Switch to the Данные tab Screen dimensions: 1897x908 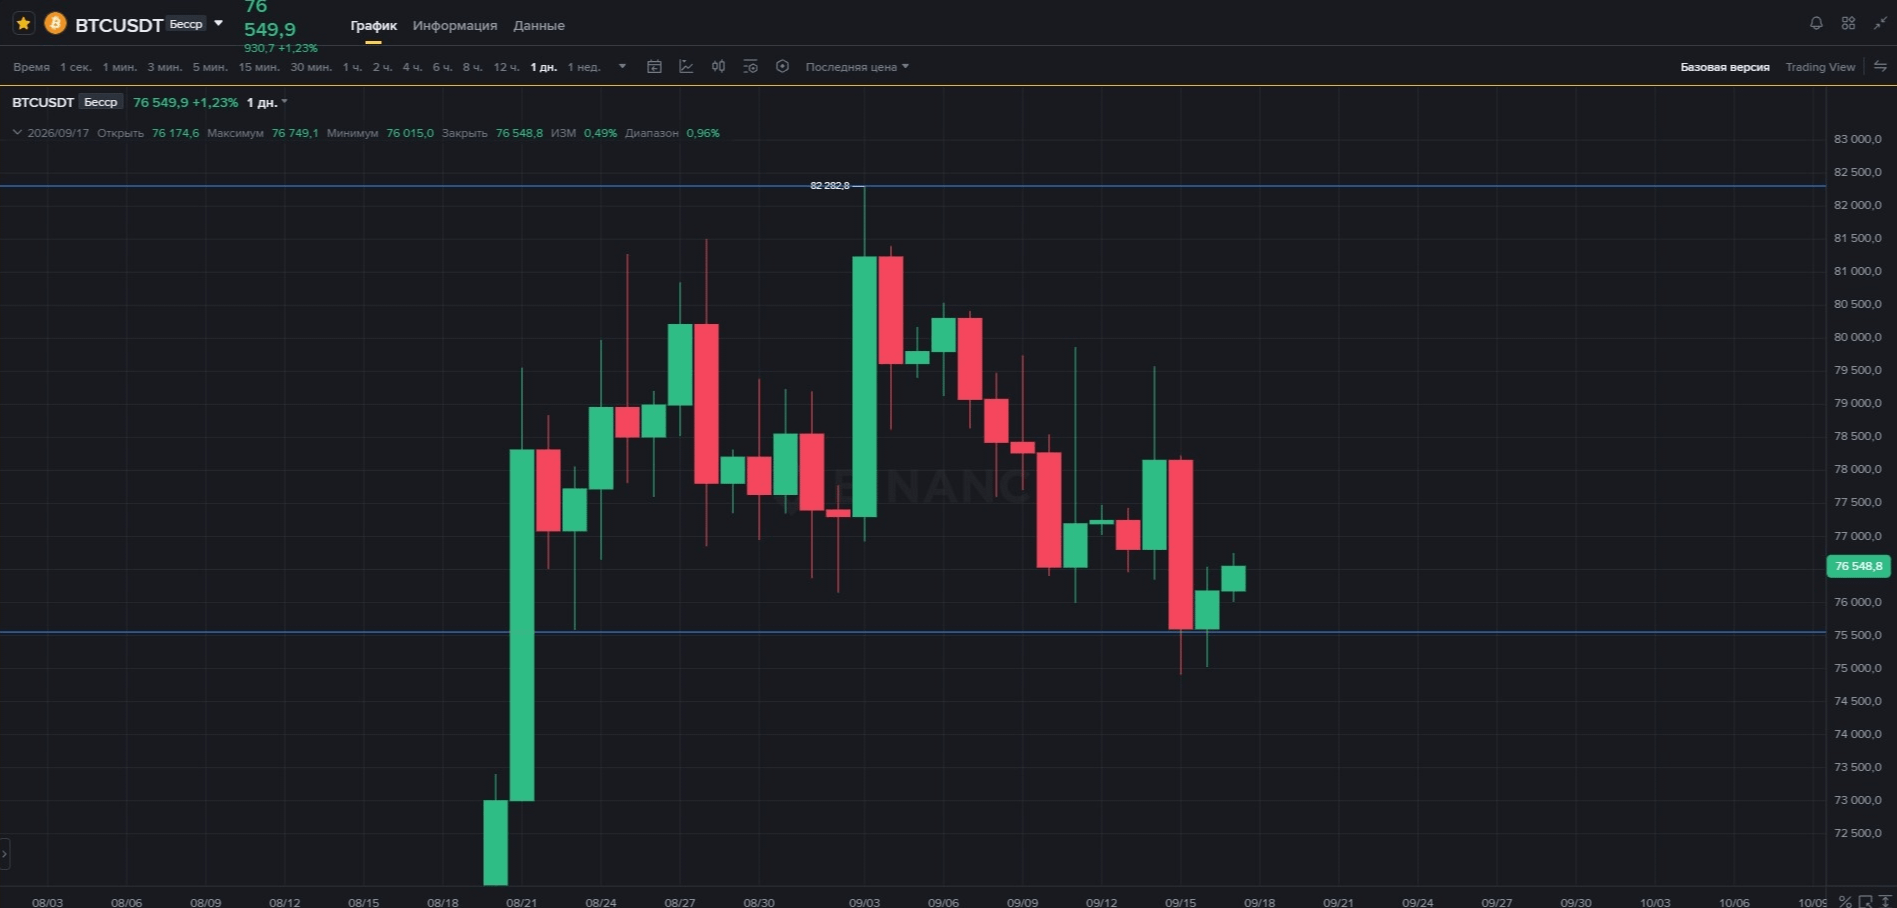pos(539,25)
